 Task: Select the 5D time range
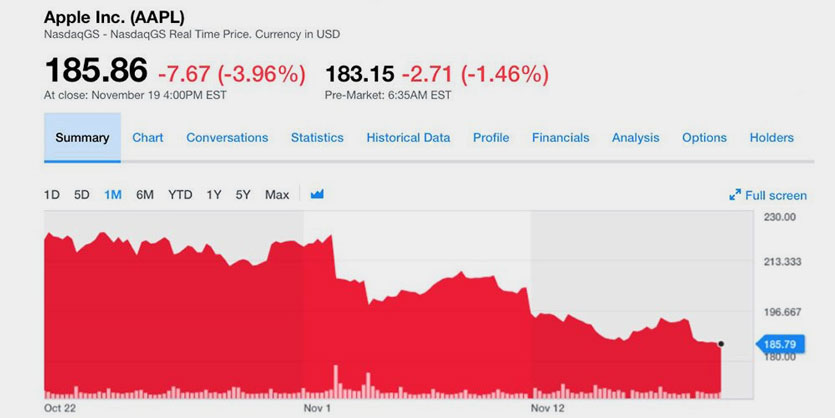[82, 195]
